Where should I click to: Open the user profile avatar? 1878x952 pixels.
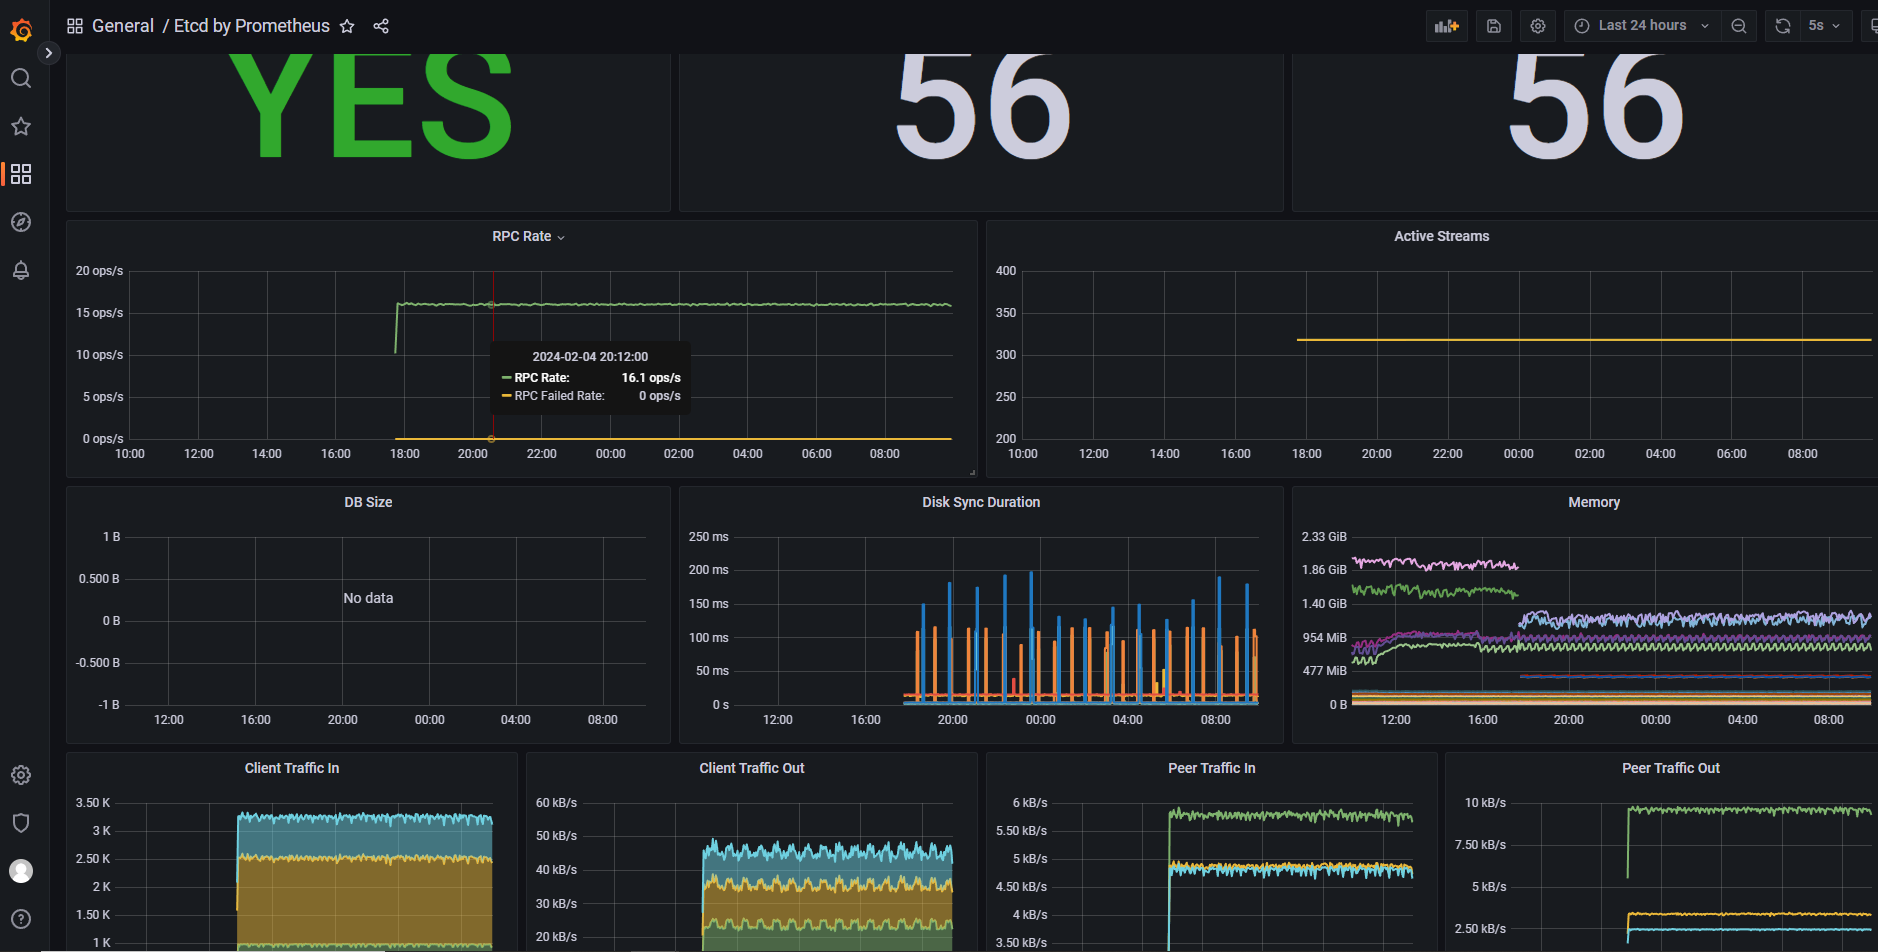pyautogui.click(x=21, y=871)
